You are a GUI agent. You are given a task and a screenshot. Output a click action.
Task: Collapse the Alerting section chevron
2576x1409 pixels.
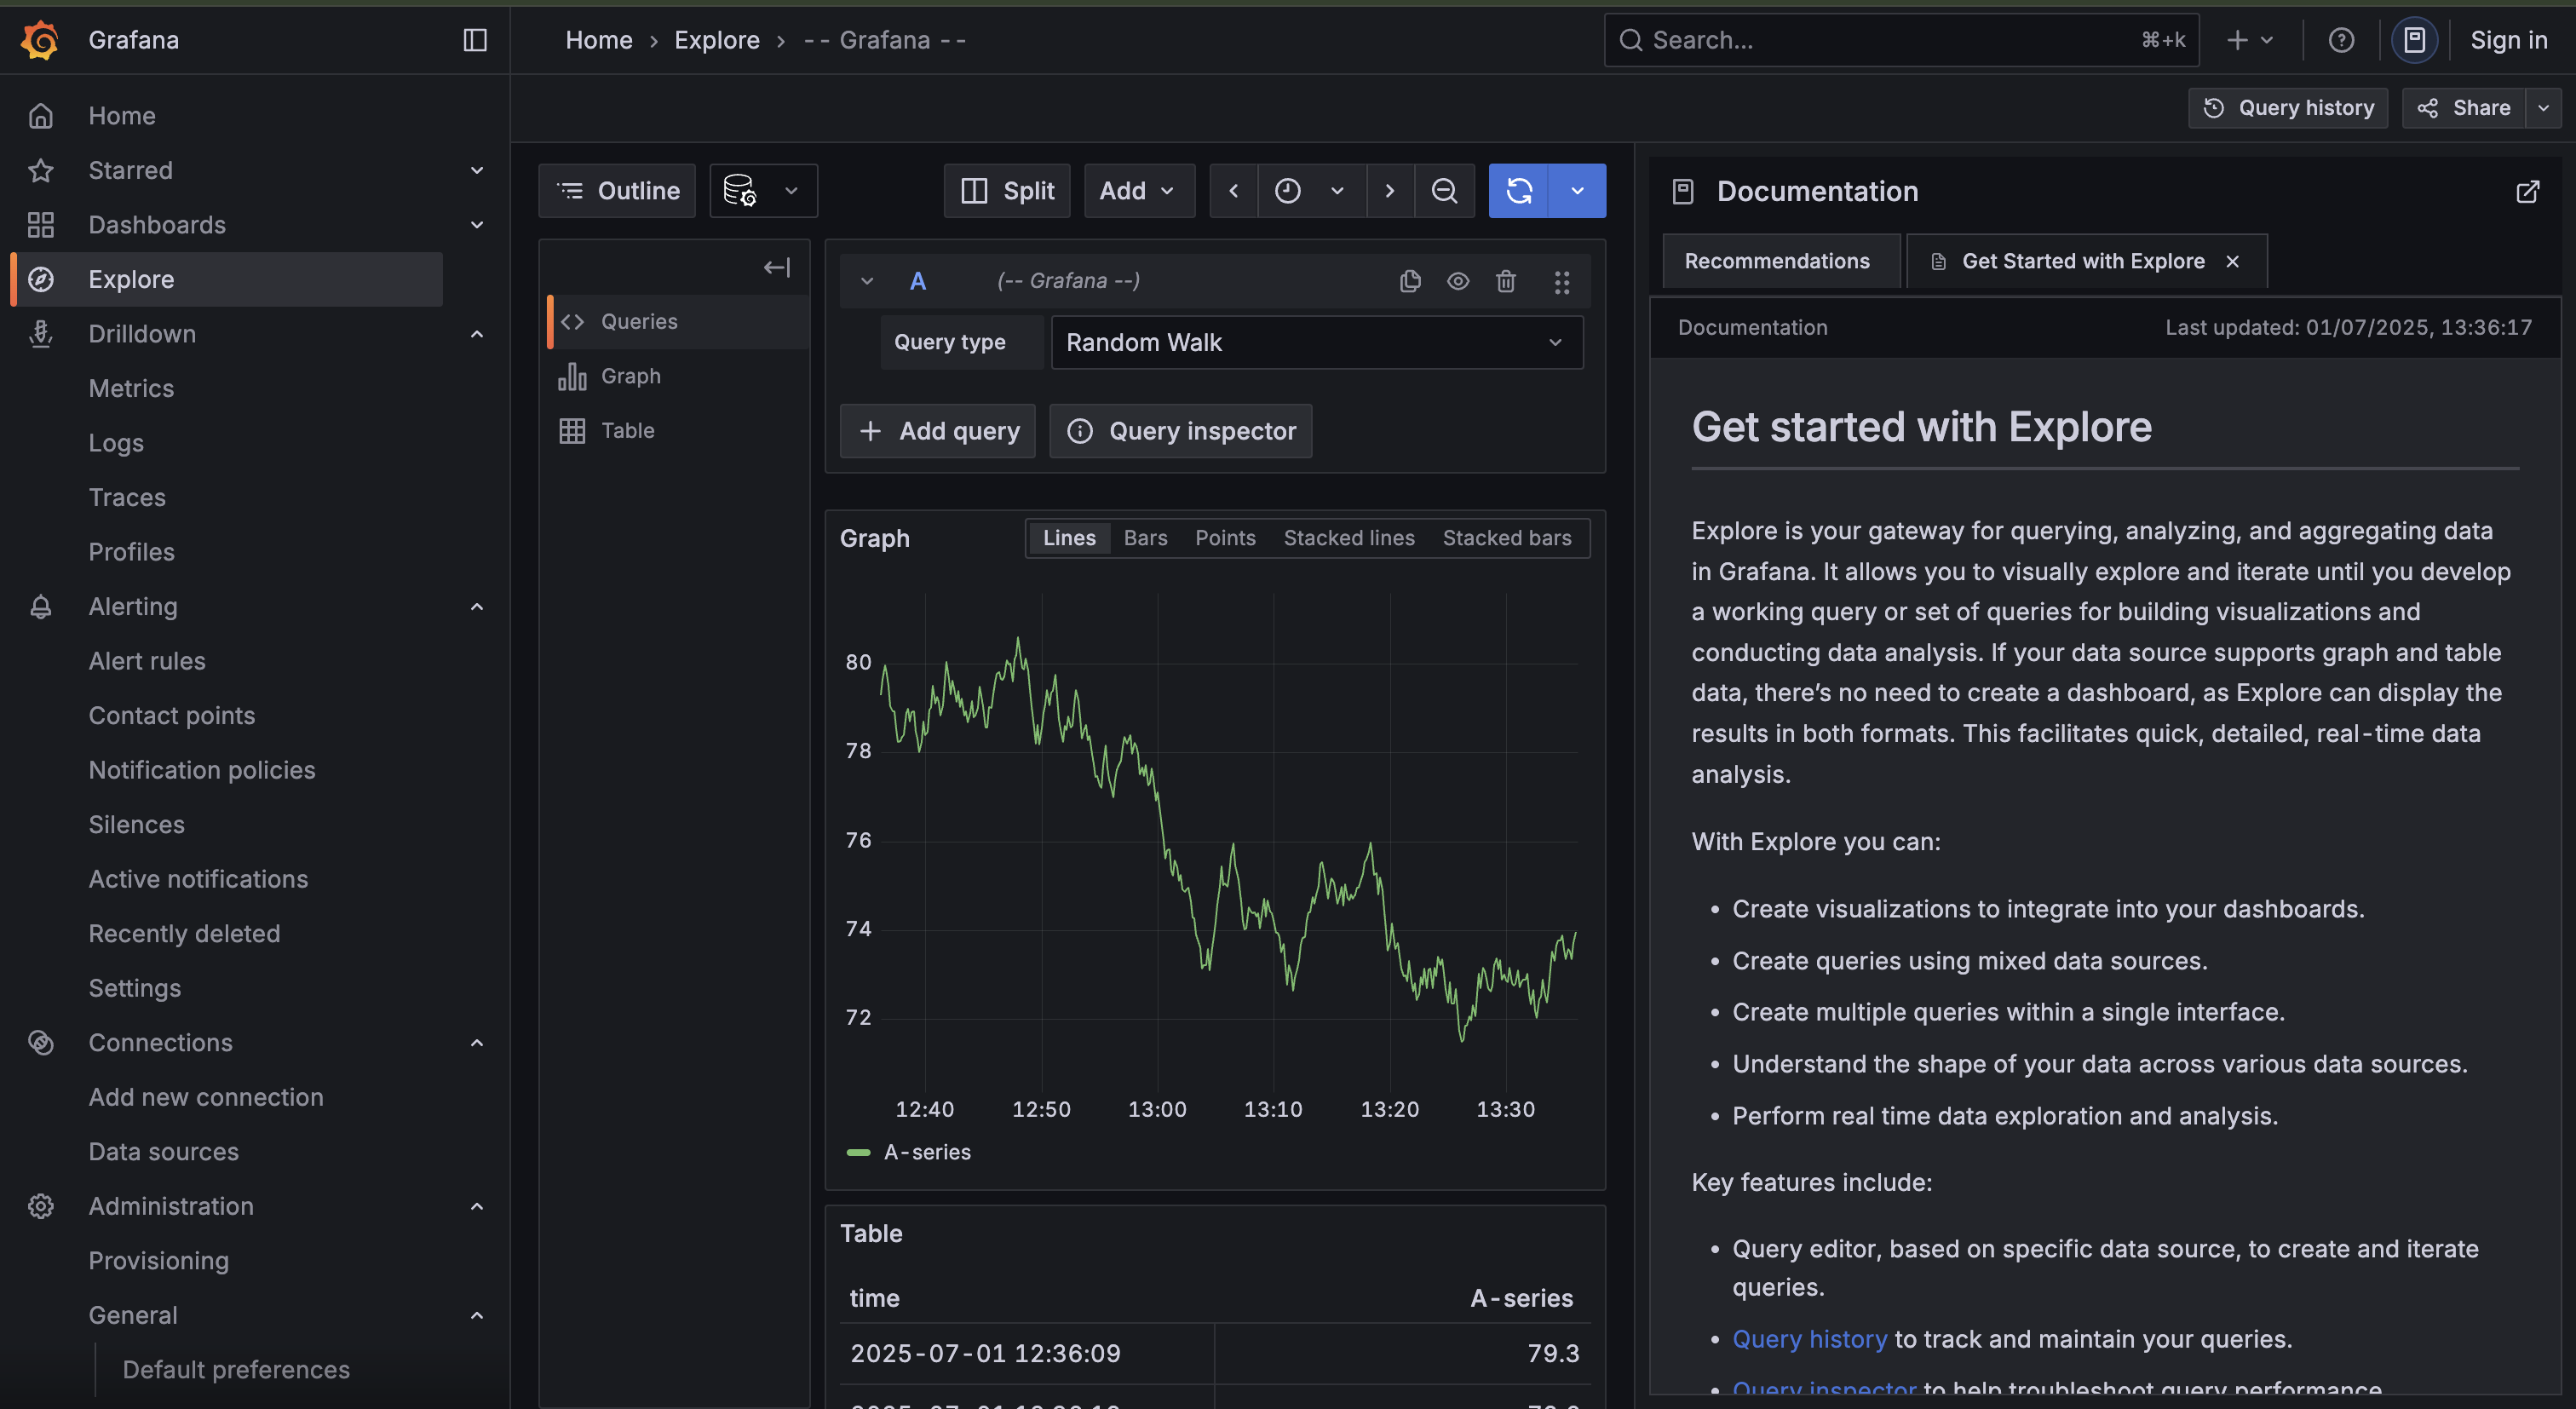(x=477, y=607)
